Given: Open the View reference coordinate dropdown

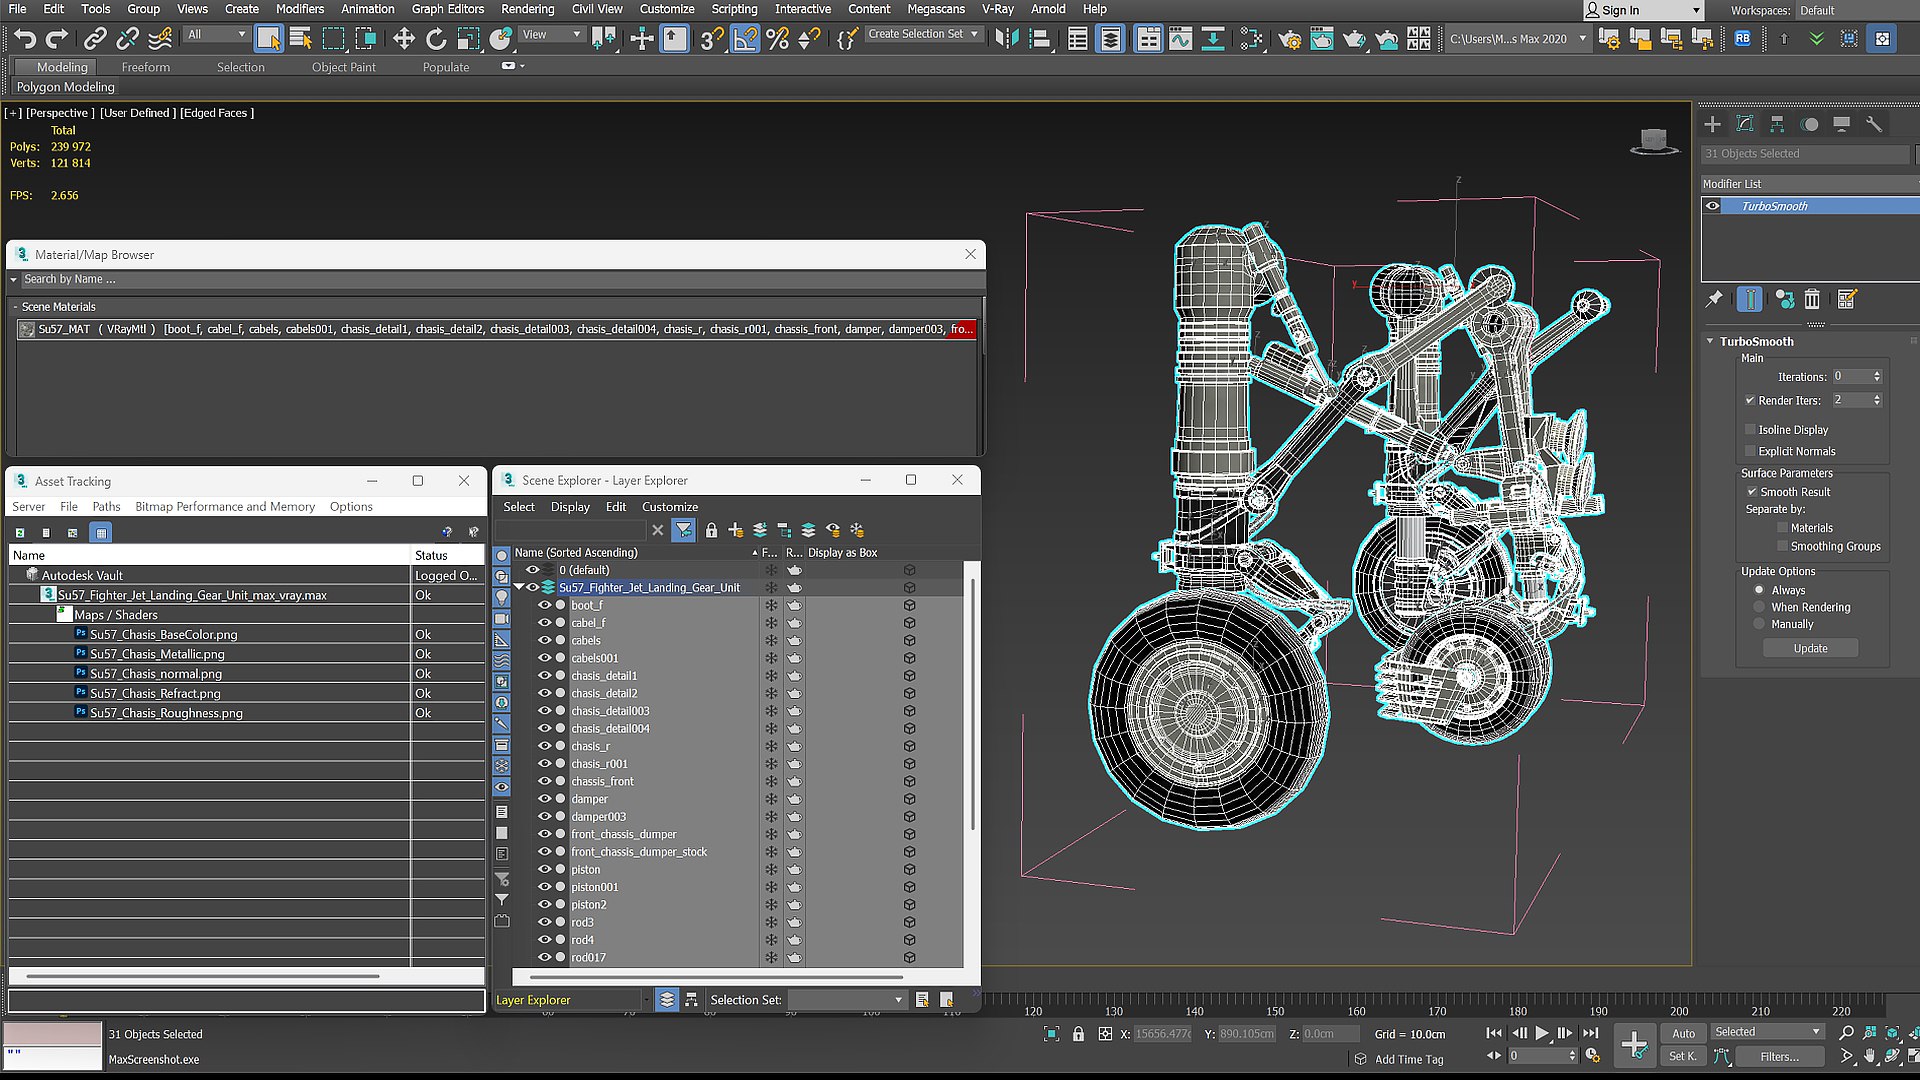Looking at the screenshot, I should (552, 35).
